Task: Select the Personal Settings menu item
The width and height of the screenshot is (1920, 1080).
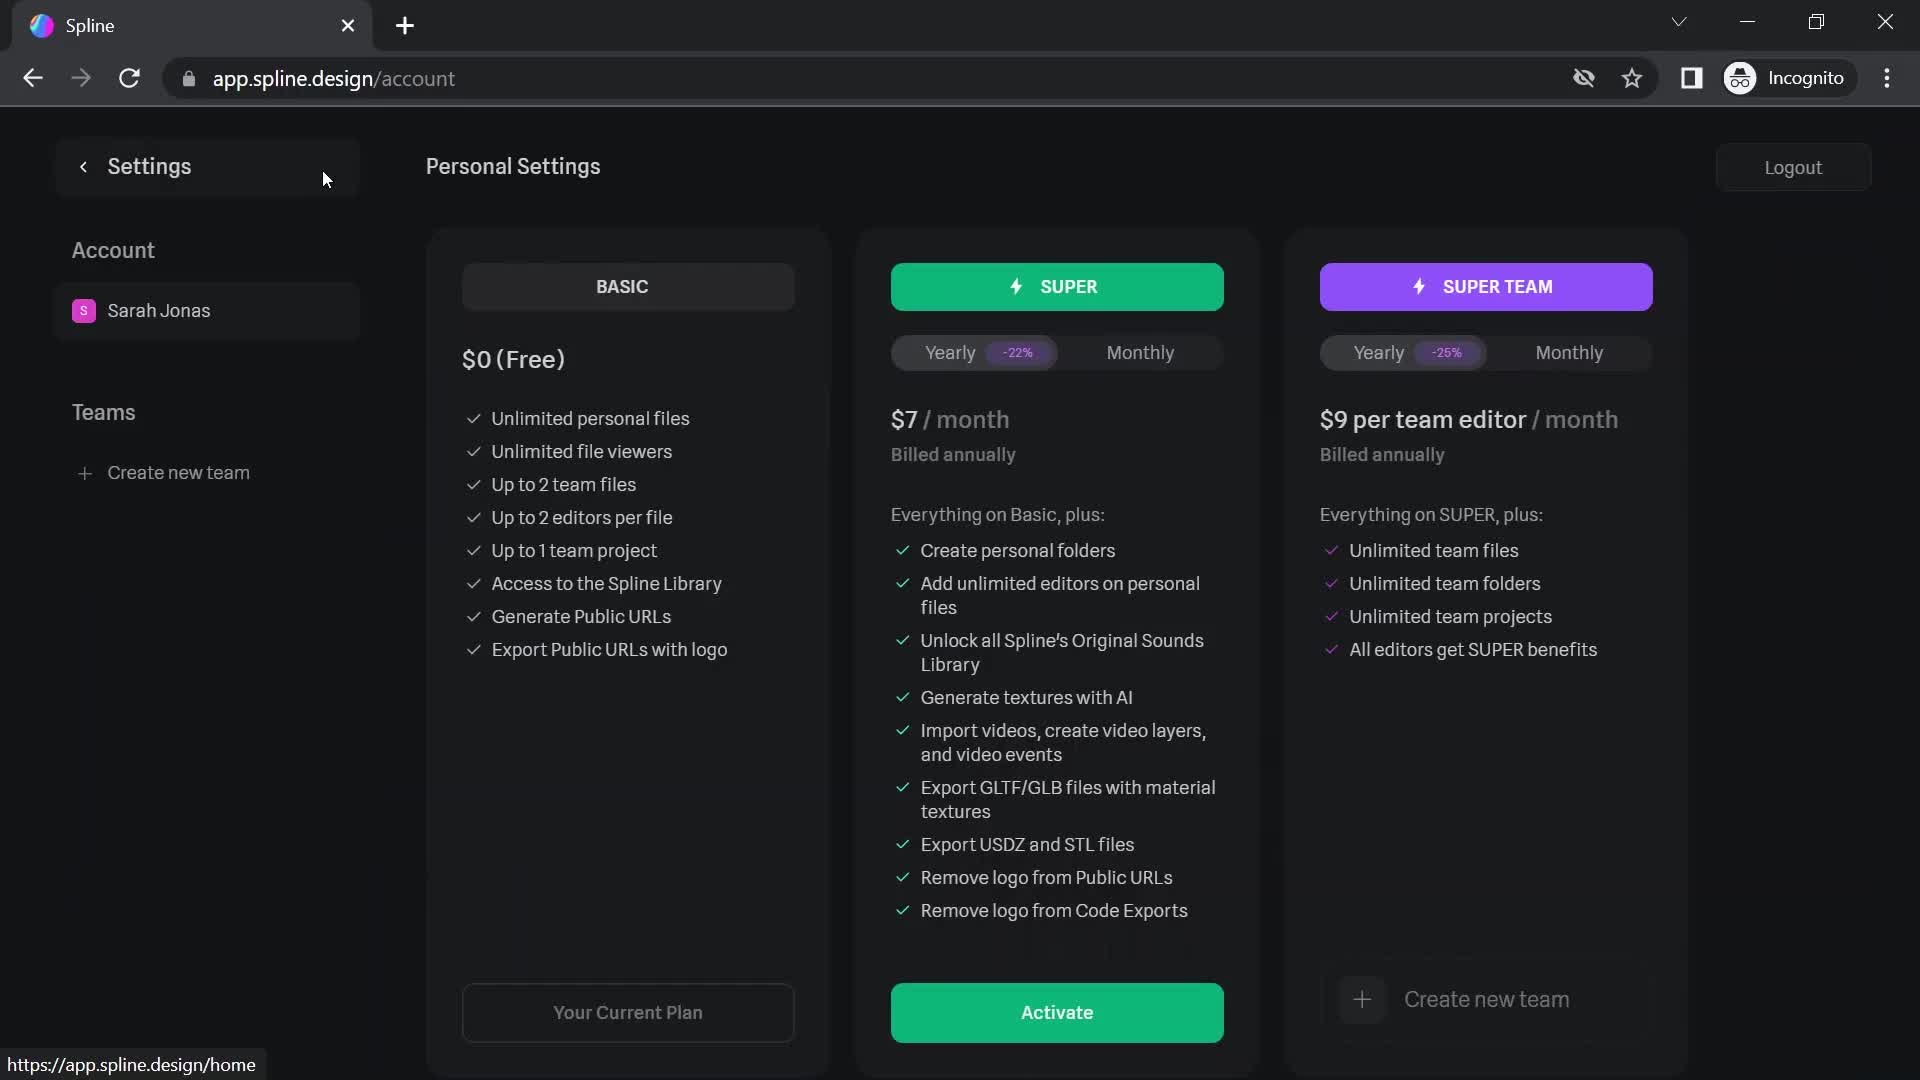Action: [512, 166]
